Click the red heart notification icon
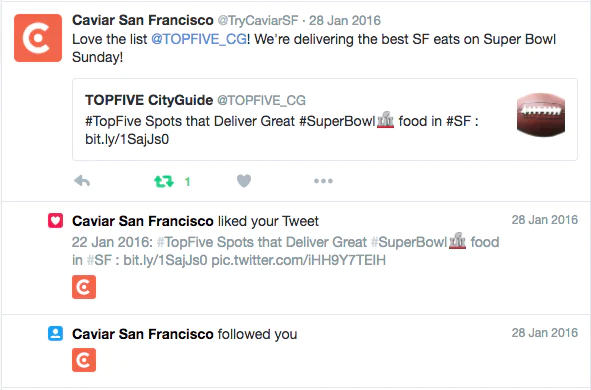 point(55,221)
